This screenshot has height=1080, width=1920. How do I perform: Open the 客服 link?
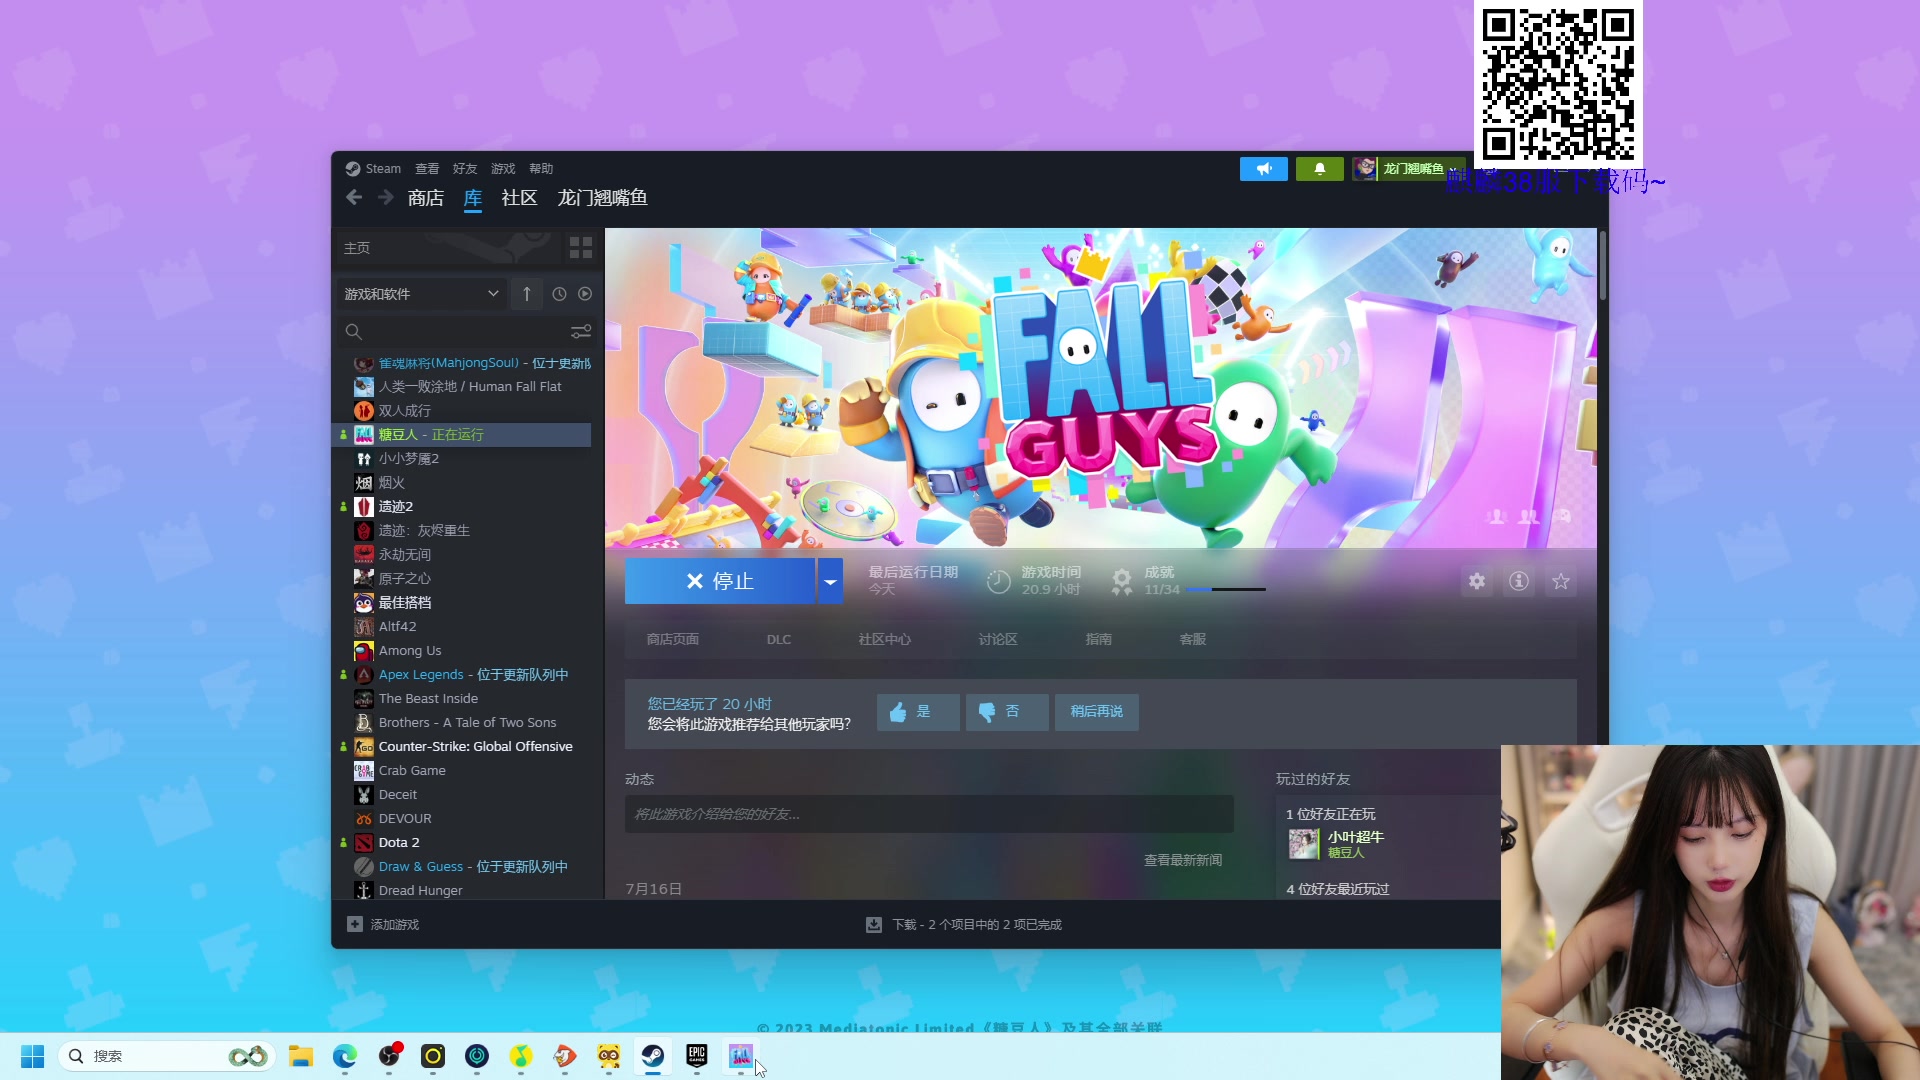tap(1193, 640)
